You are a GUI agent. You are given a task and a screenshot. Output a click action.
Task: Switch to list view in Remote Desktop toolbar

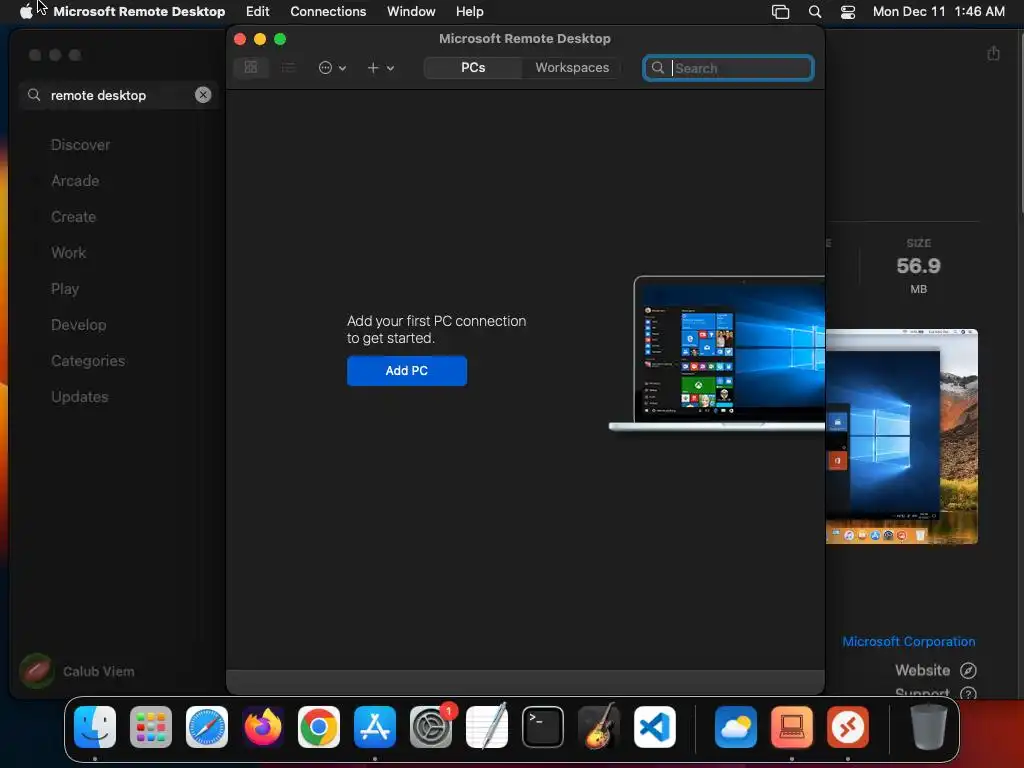288,67
